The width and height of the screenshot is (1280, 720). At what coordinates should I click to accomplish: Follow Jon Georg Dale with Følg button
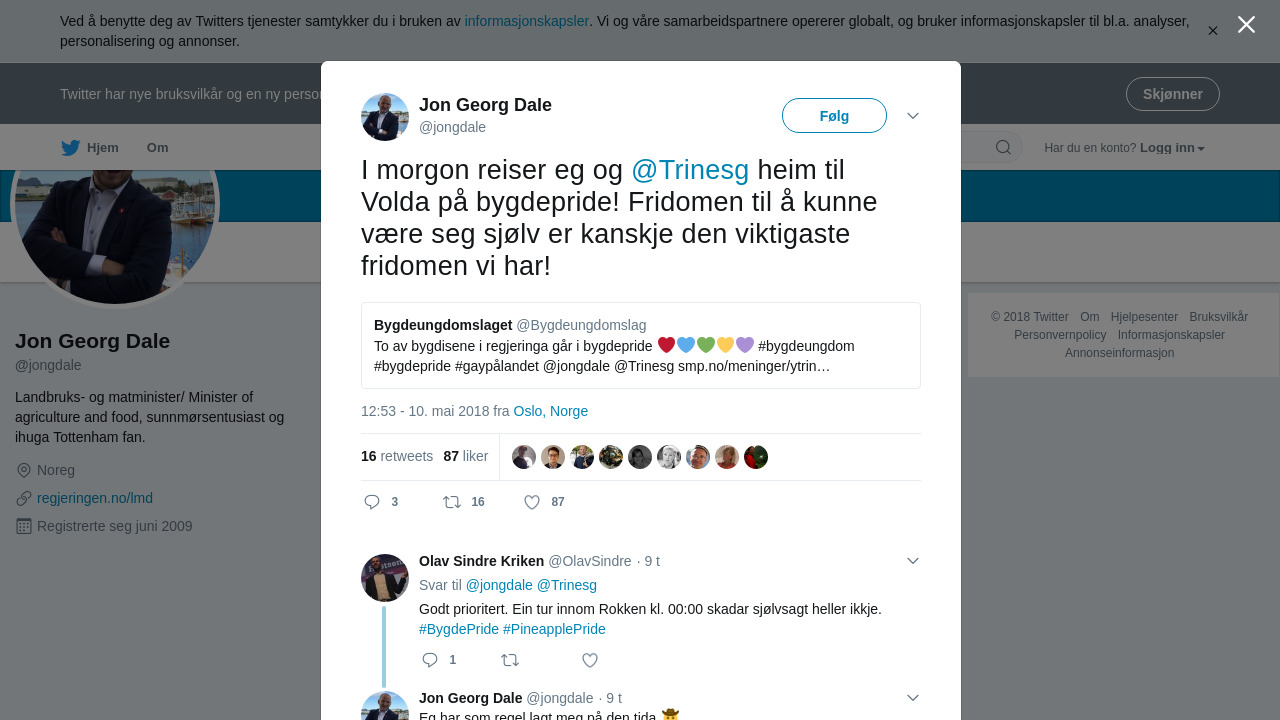(834, 116)
